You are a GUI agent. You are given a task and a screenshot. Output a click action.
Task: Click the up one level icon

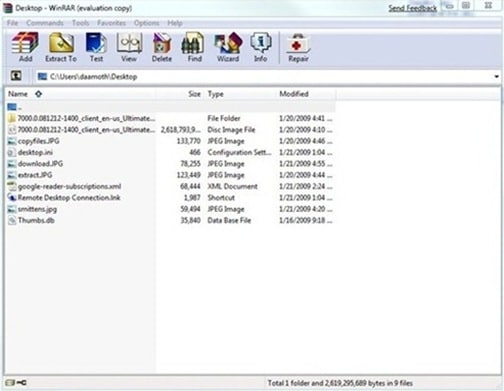(16, 76)
